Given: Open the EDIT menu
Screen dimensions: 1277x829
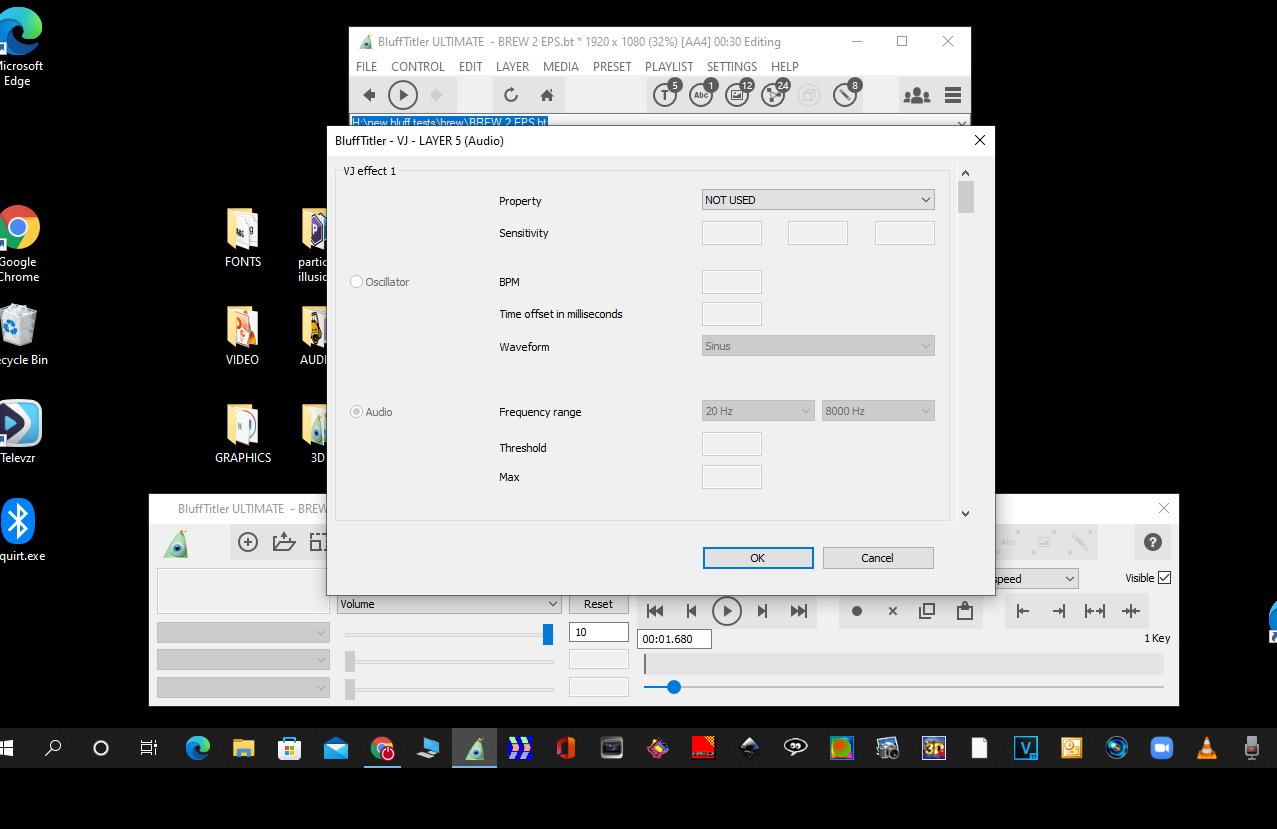Looking at the screenshot, I should click(x=471, y=67).
